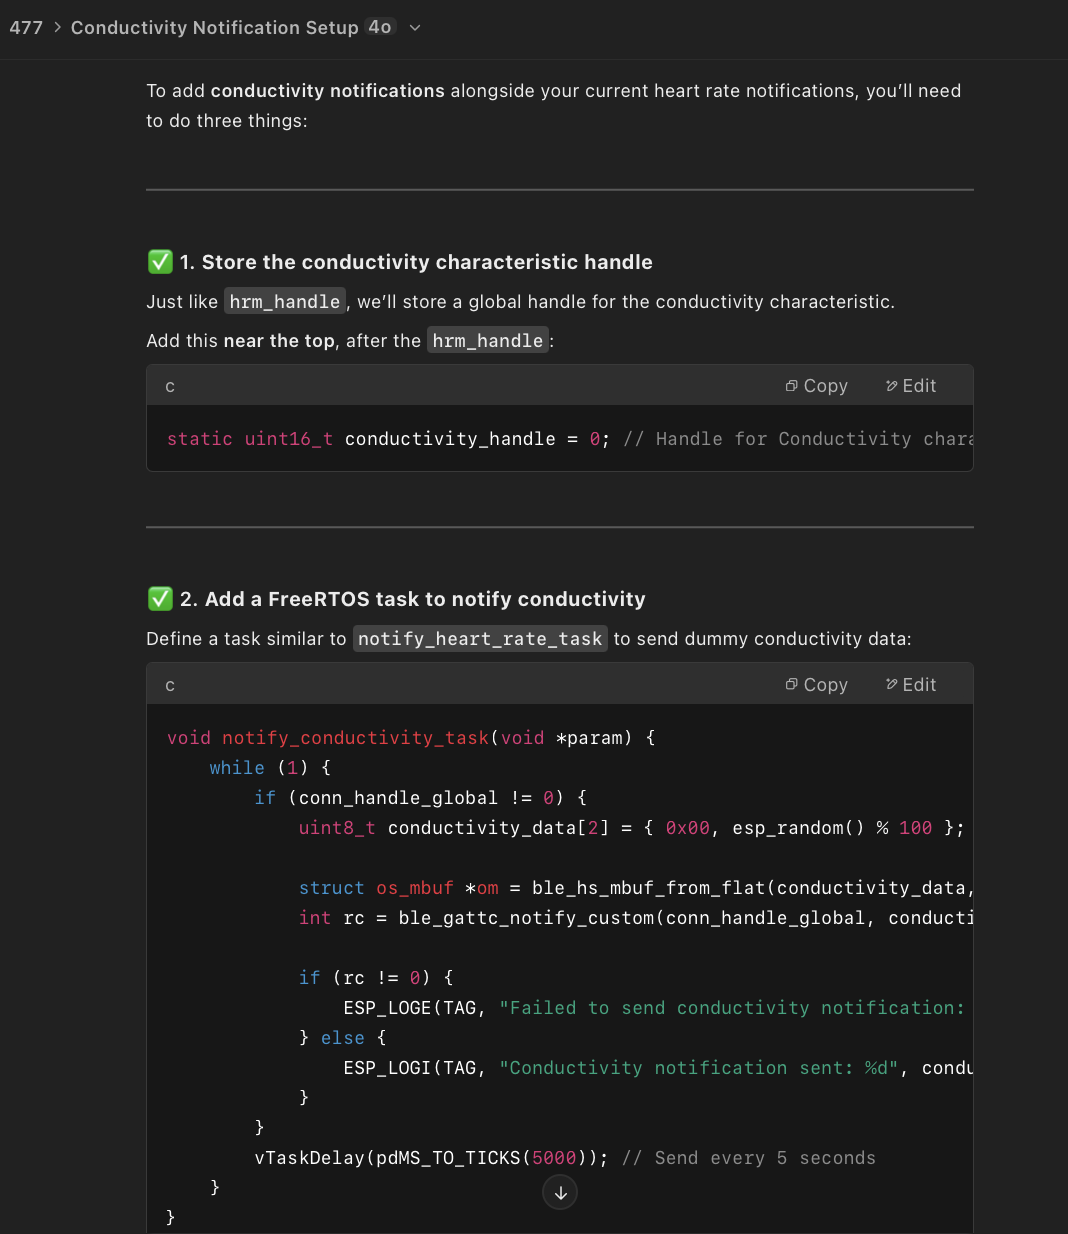The image size is (1068, 1234).
Task: Click the green checkmark before step 2
Action: 160,599
